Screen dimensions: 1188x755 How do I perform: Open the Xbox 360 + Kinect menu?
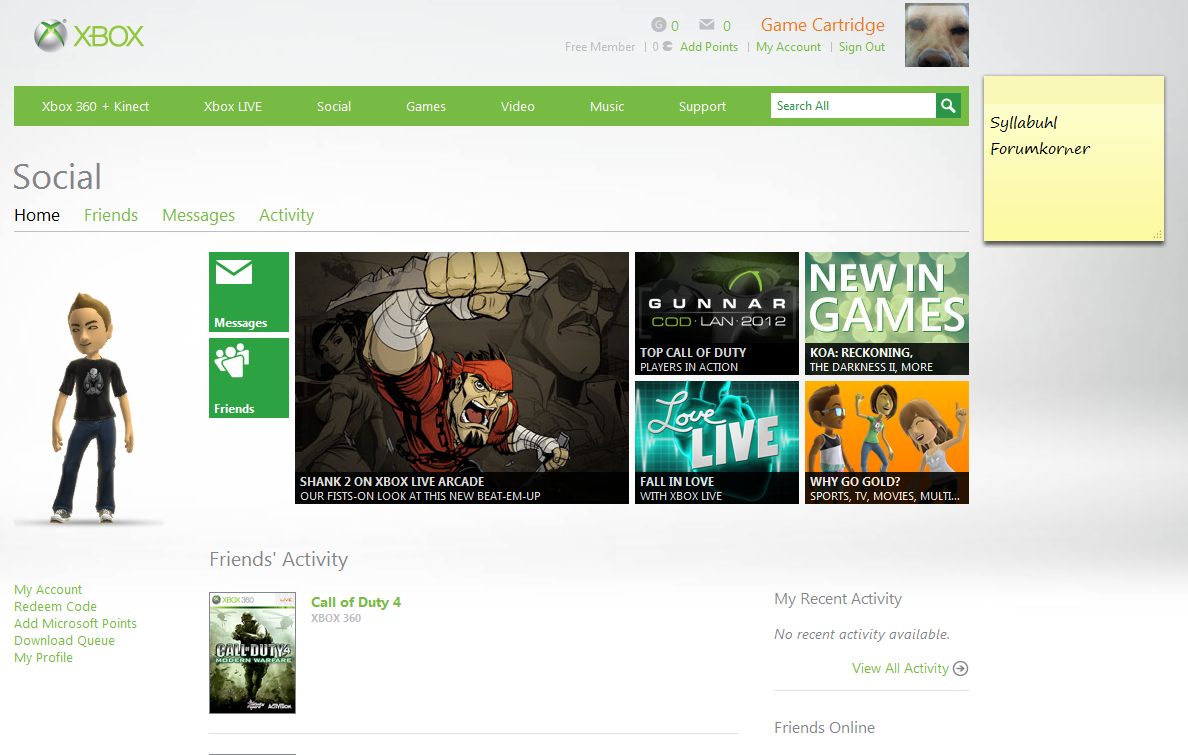95,106
